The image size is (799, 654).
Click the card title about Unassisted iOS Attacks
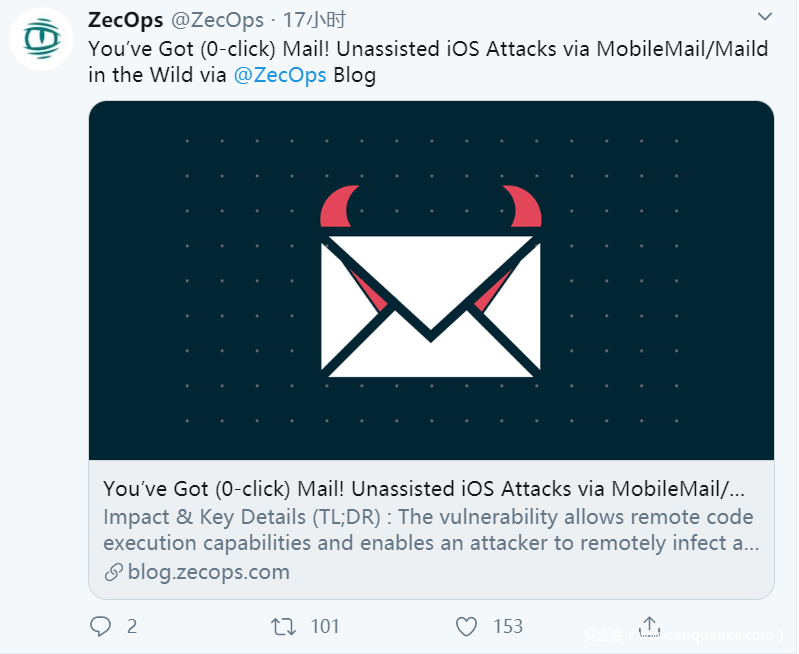click(x=424, y=489)
